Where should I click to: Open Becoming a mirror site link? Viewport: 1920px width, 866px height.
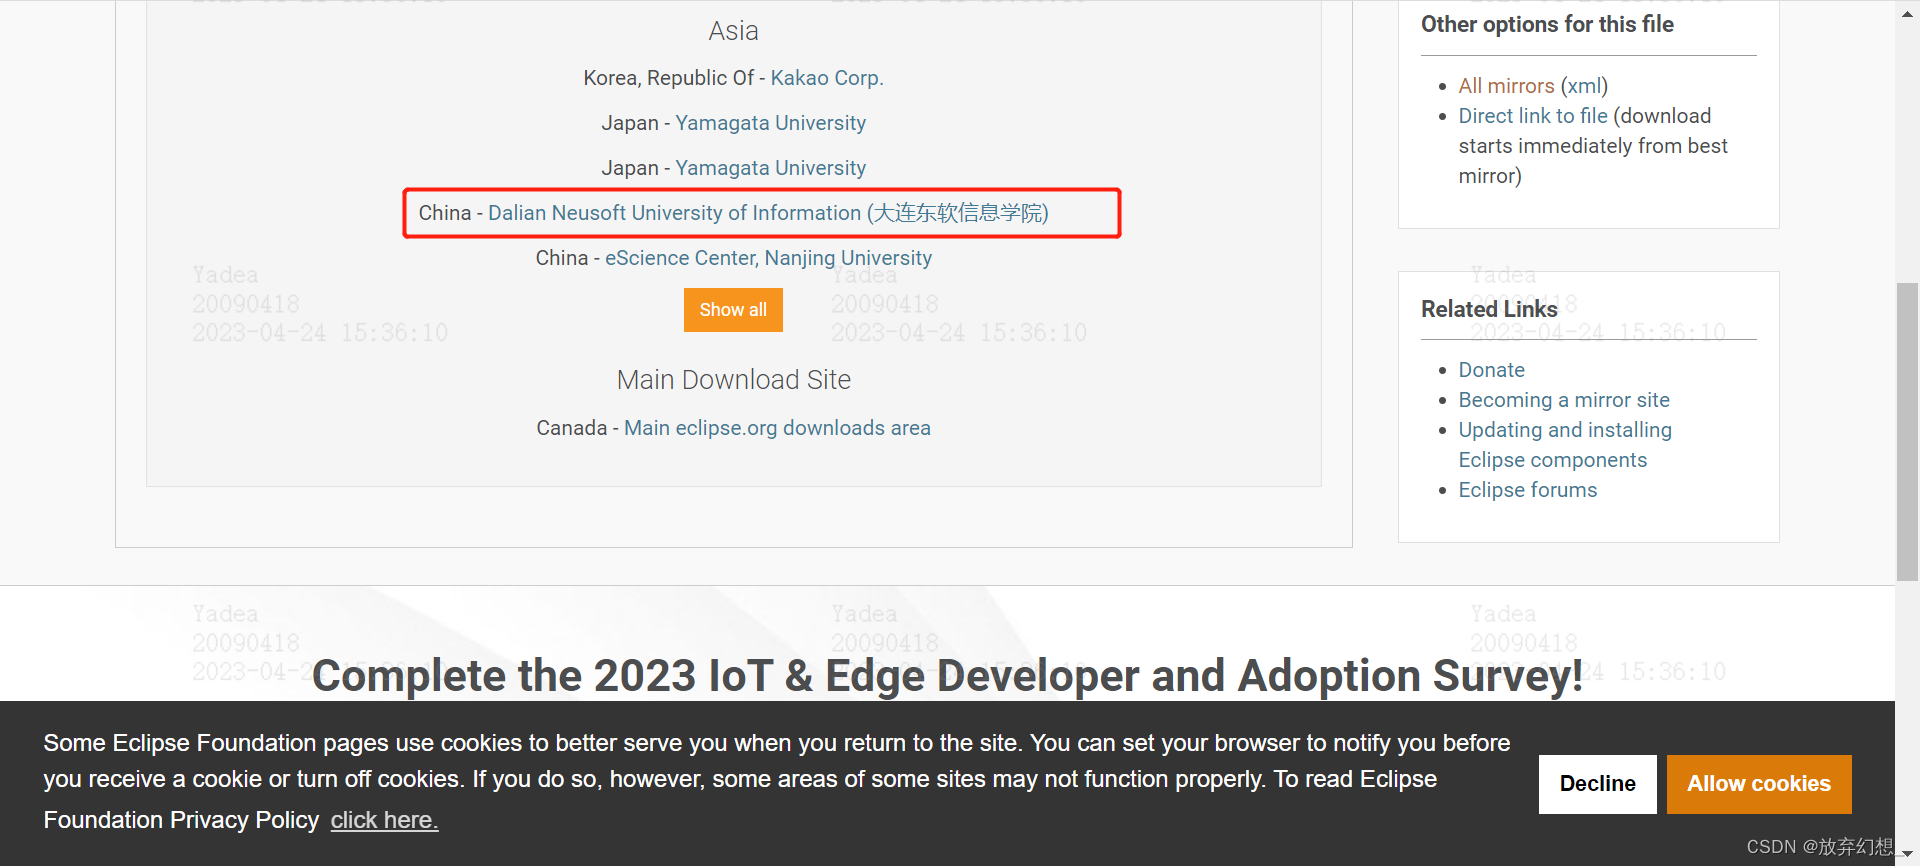pos(1564,400)
